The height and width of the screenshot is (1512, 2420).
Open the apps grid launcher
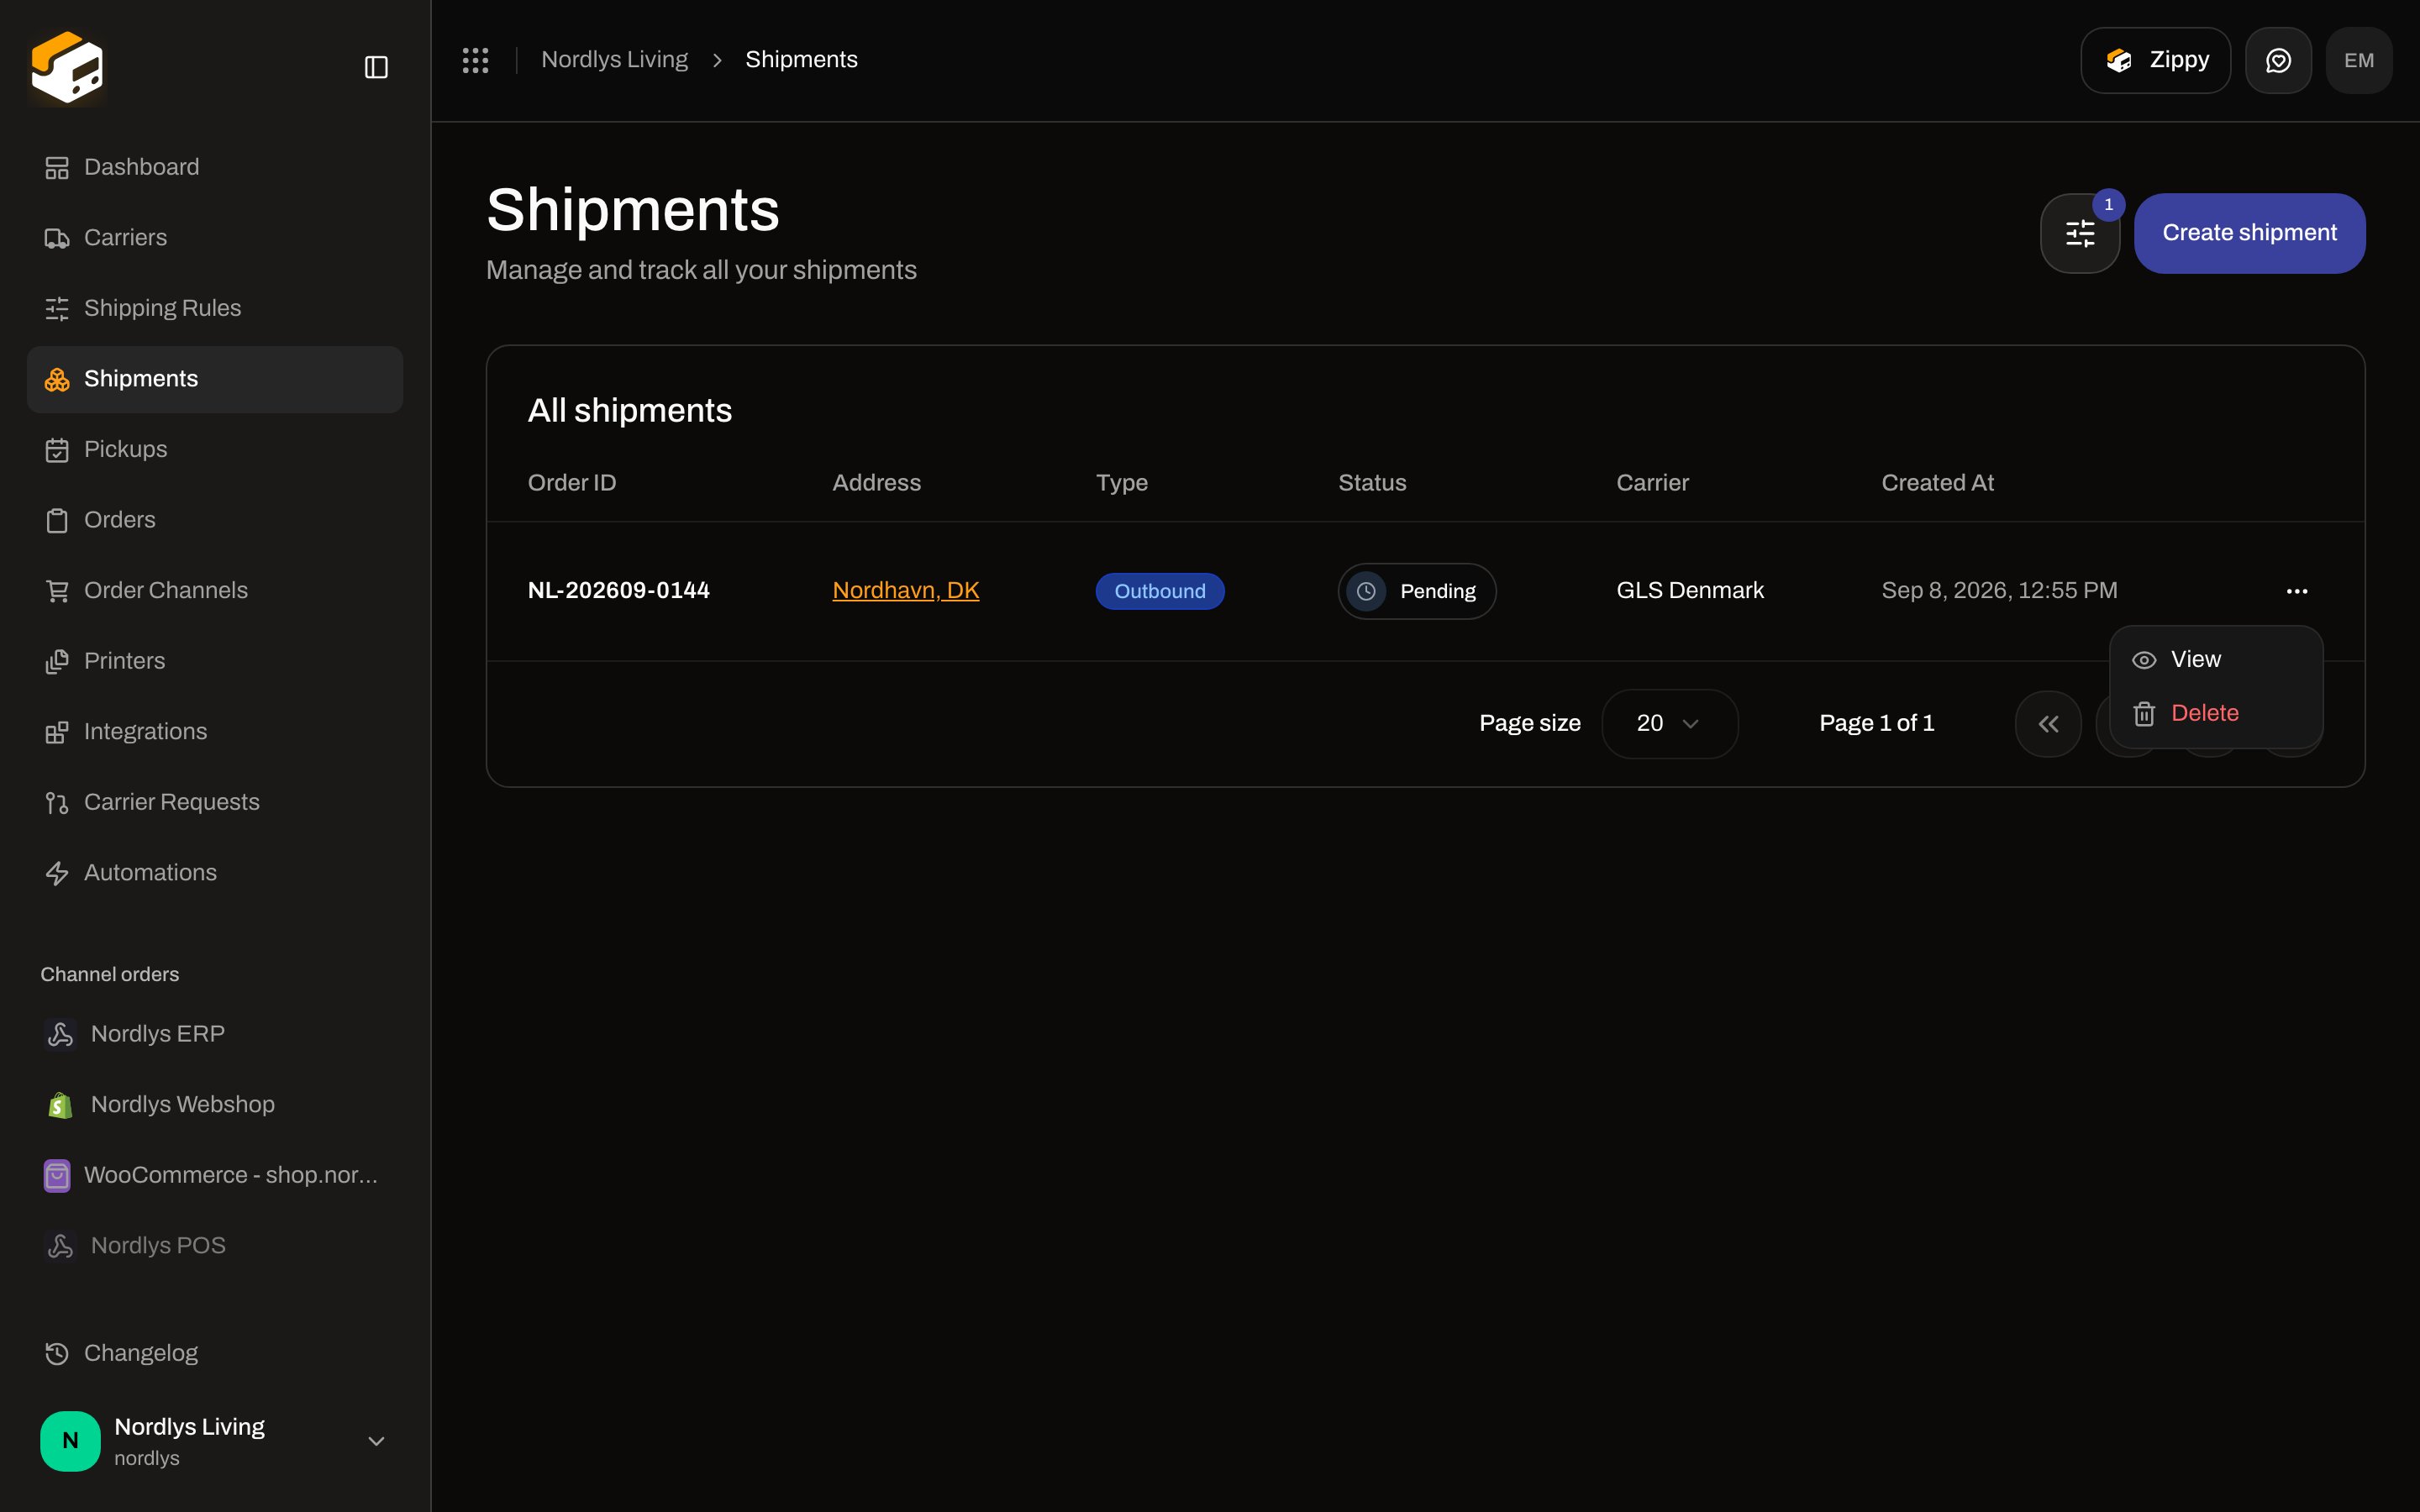(475, 60)
